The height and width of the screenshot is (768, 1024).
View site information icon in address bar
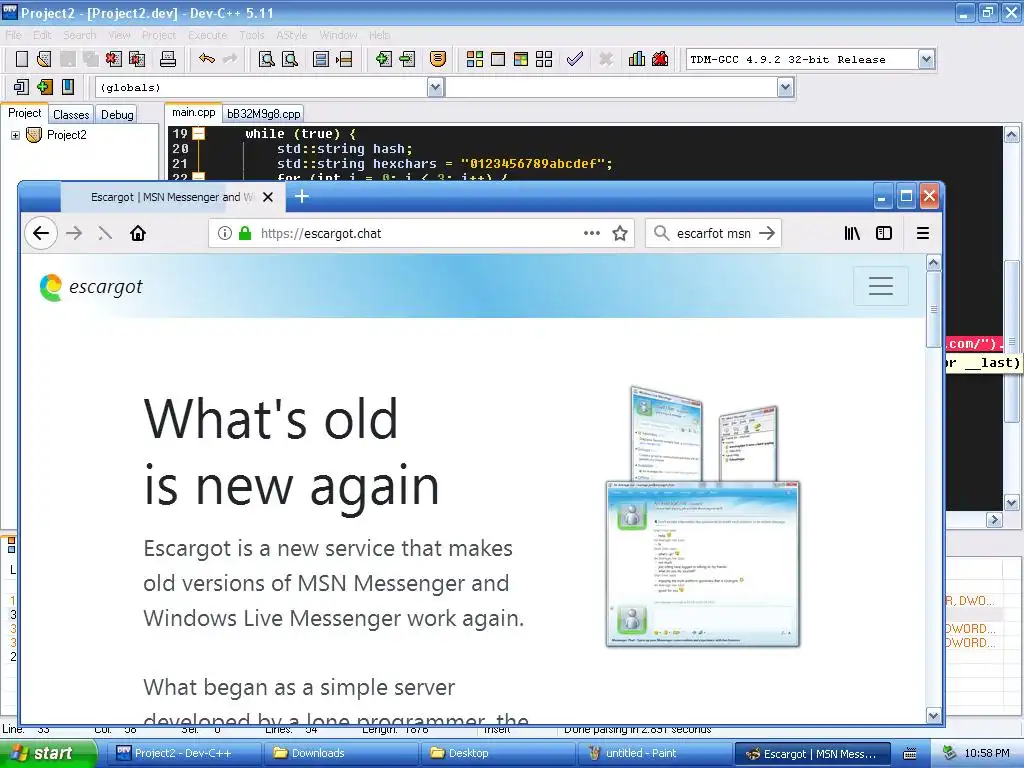click(x=225, y=233)
